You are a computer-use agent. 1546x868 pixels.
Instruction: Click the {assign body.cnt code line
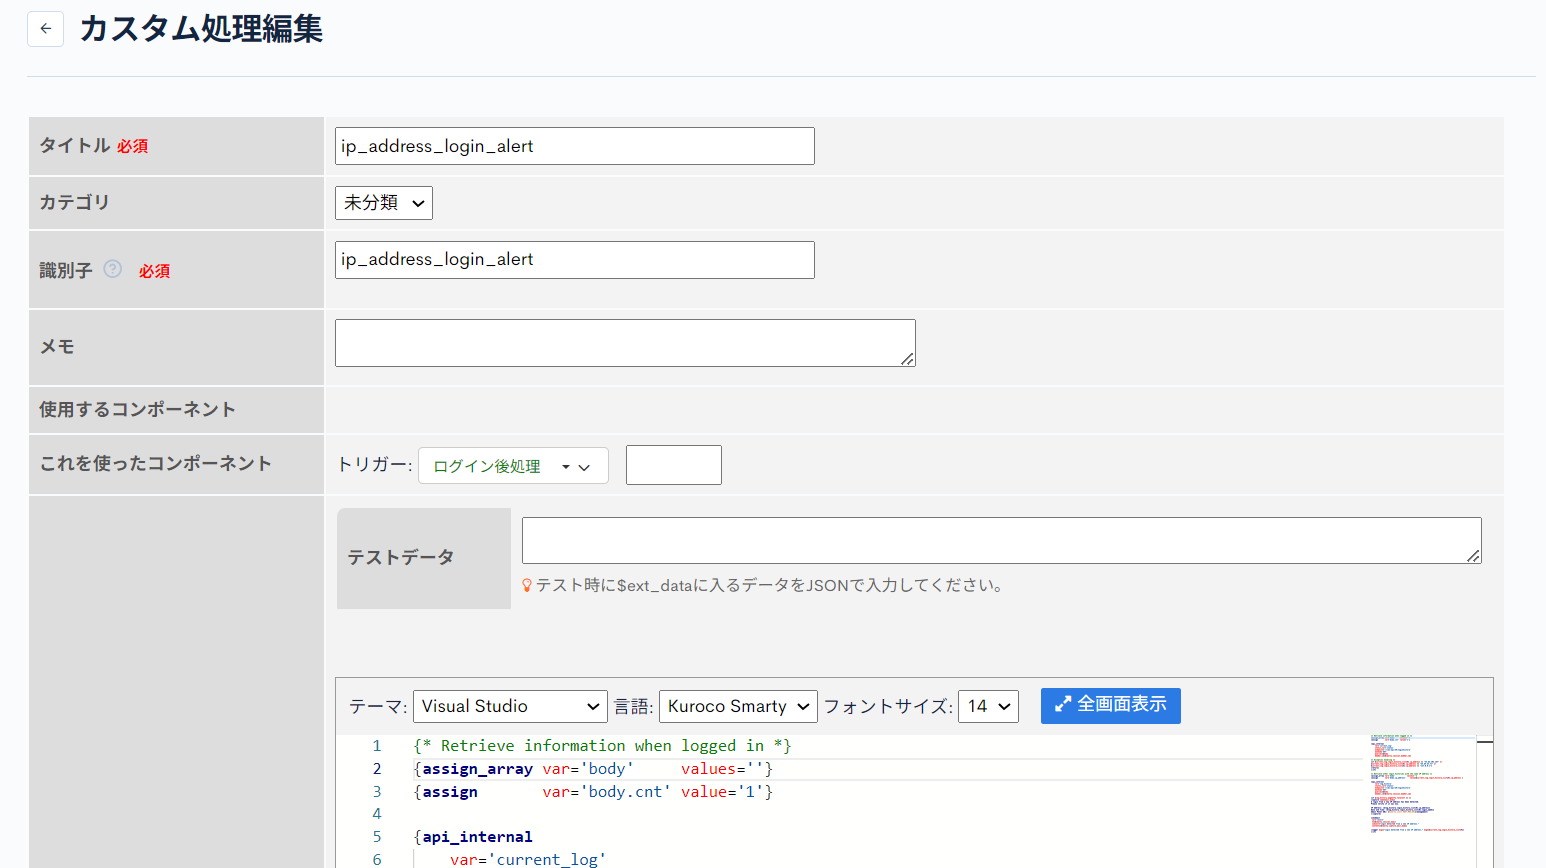593,792
